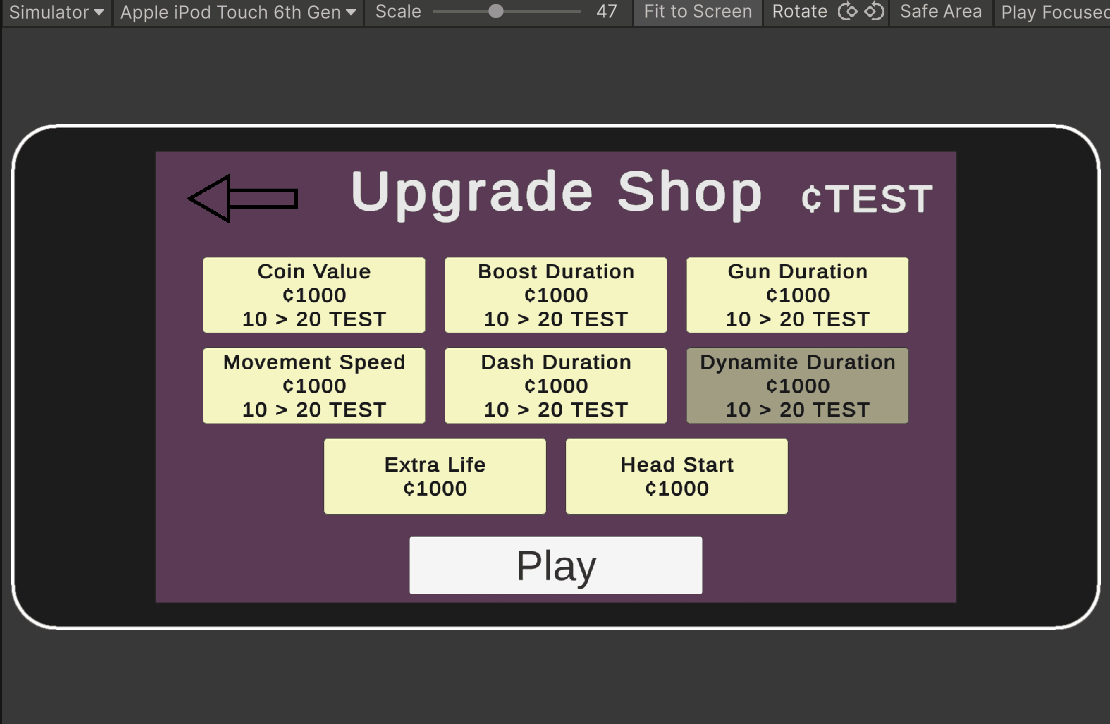
Task: Open Apple iPod Touch device dropdown
Action: [238, 12]
